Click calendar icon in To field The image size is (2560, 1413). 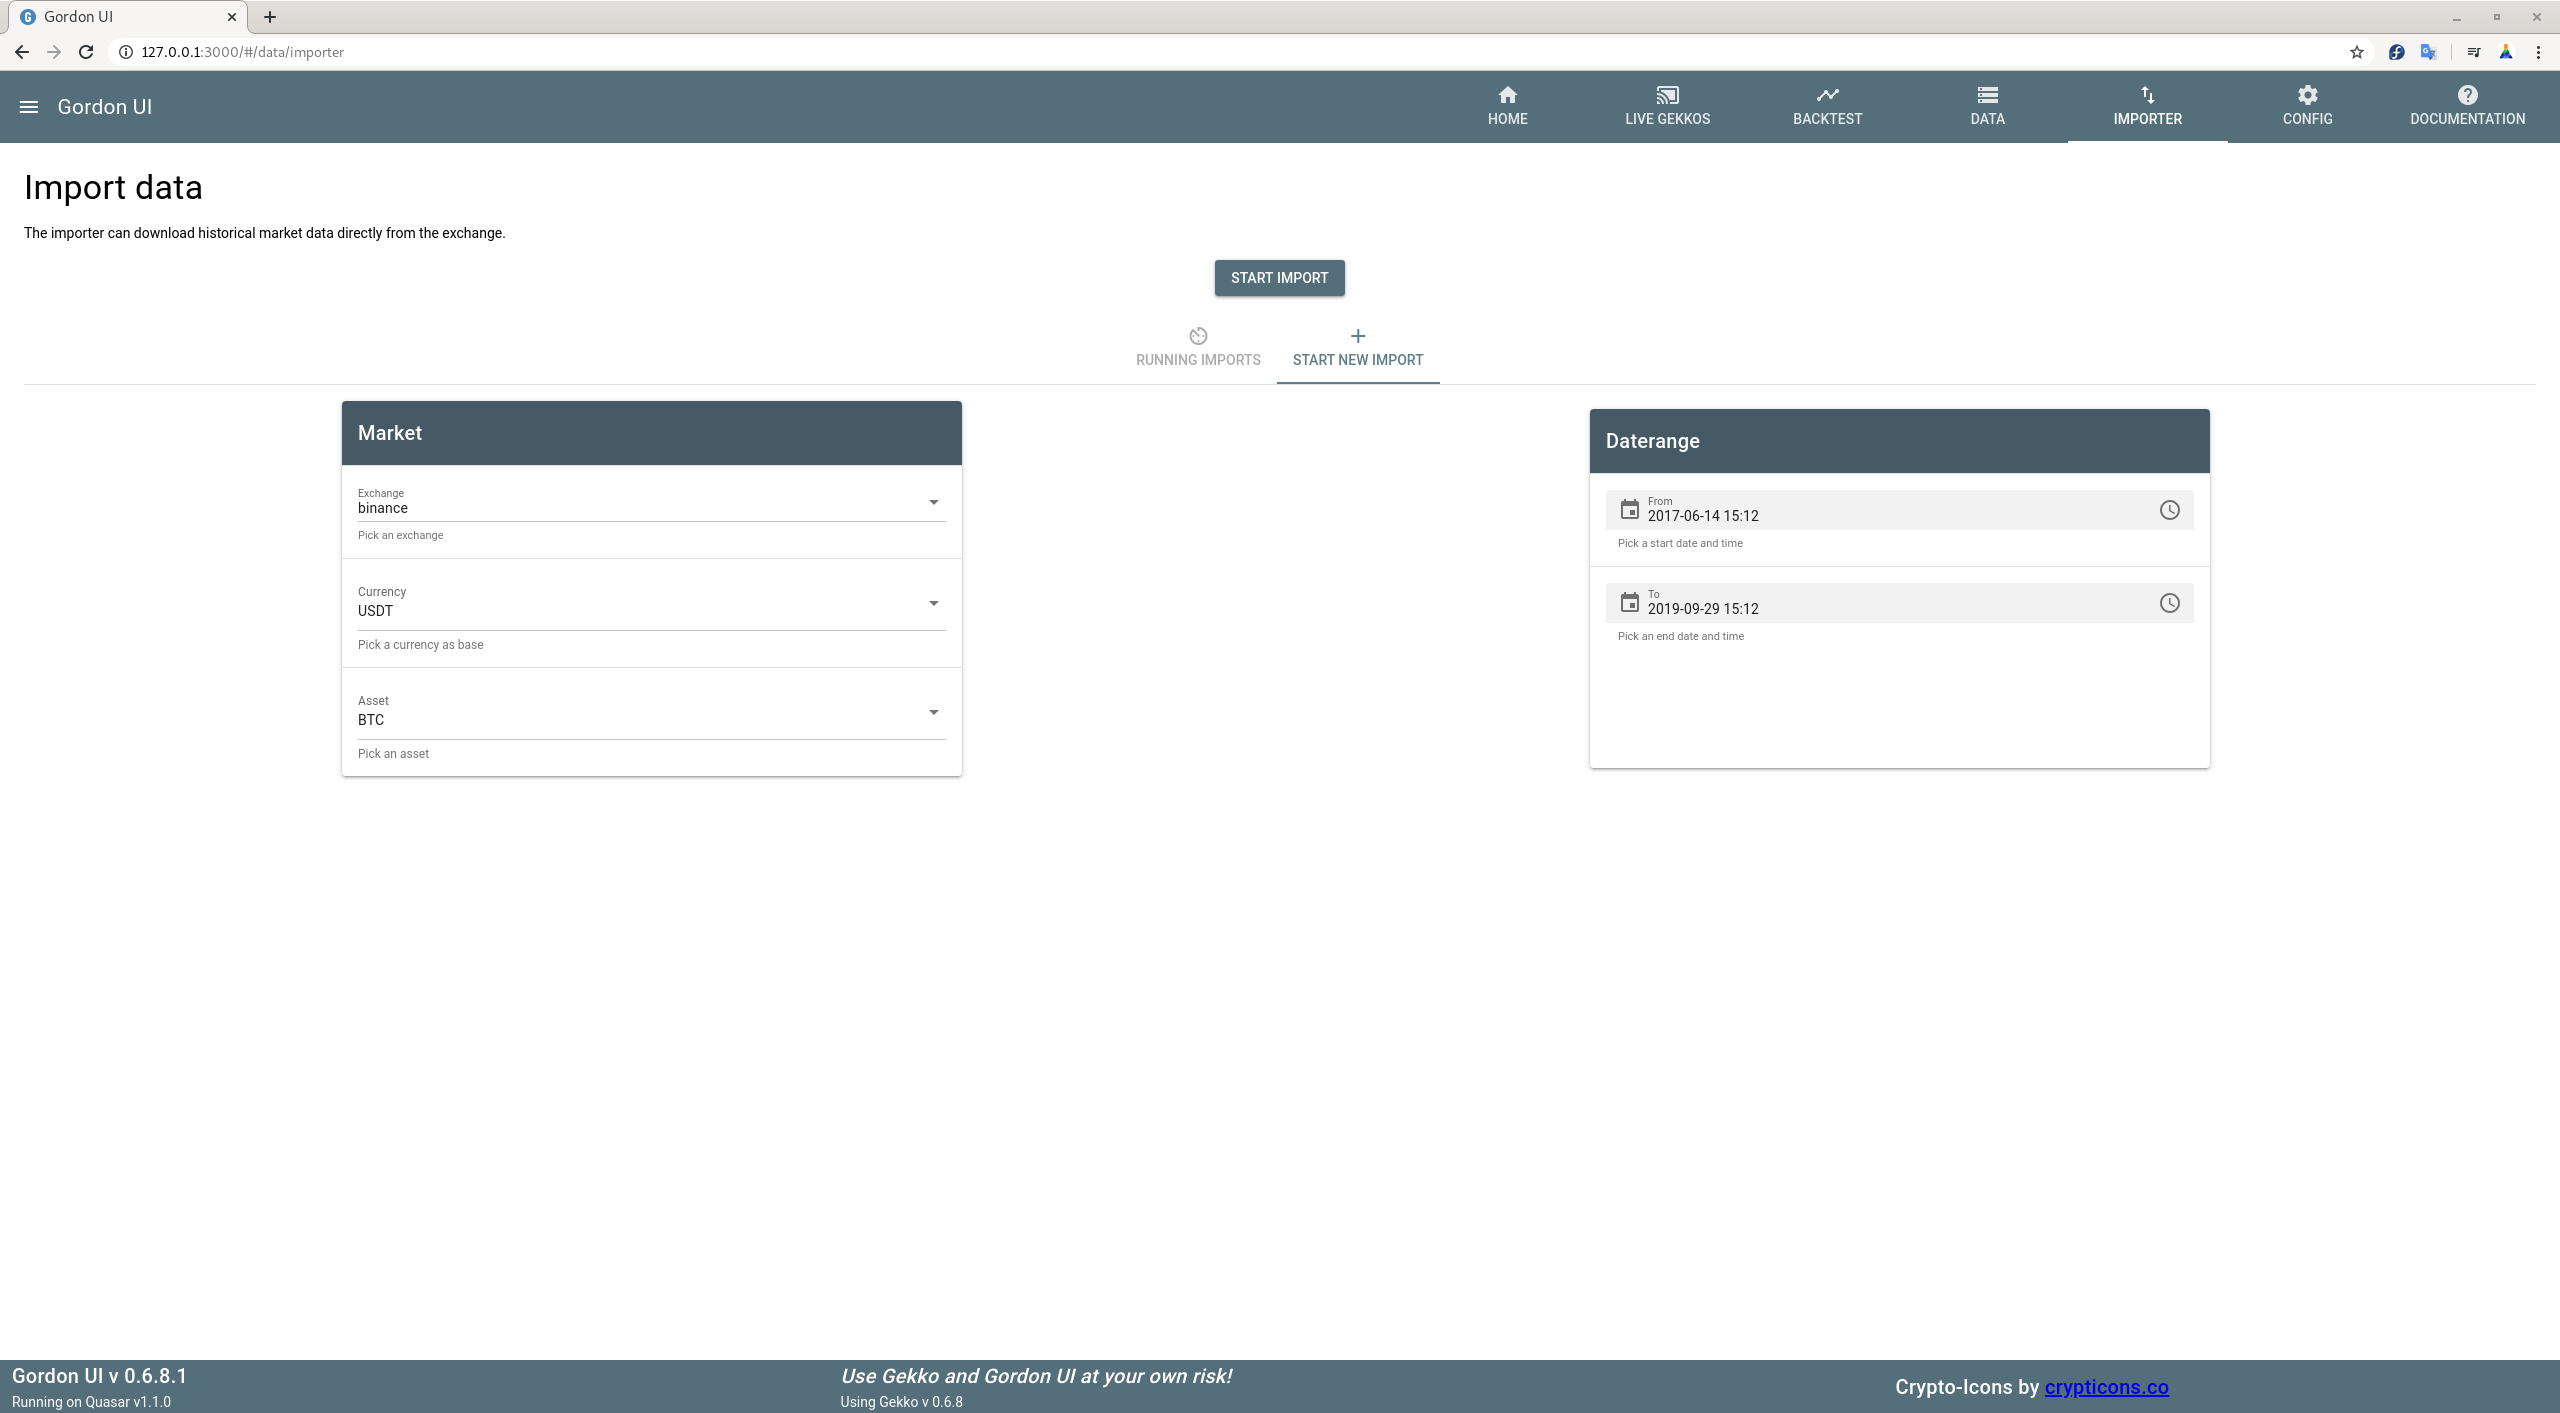click(1629, 603)
